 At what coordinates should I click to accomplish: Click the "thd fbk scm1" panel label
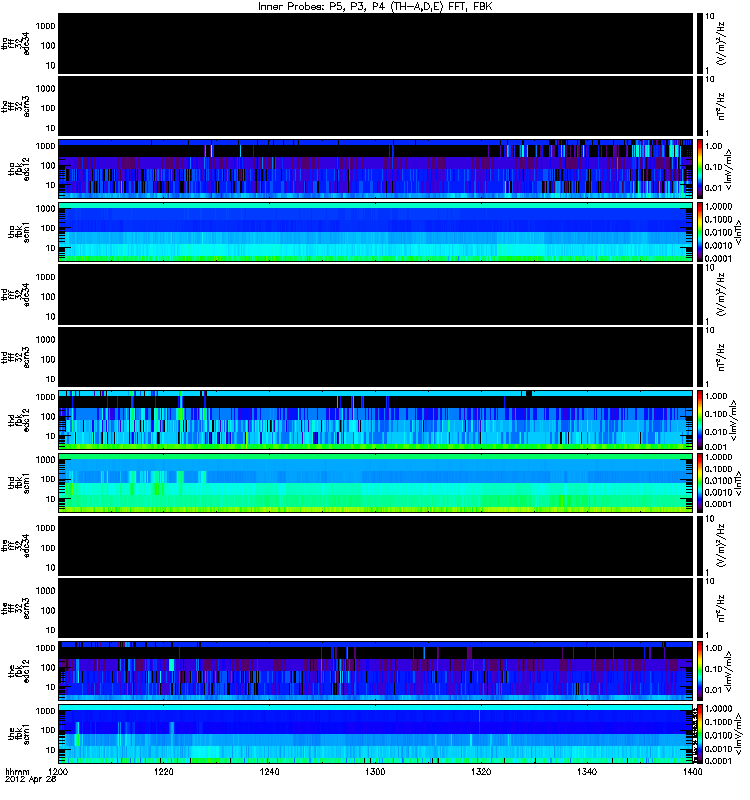pyautogui.click(x=19, y=483)
